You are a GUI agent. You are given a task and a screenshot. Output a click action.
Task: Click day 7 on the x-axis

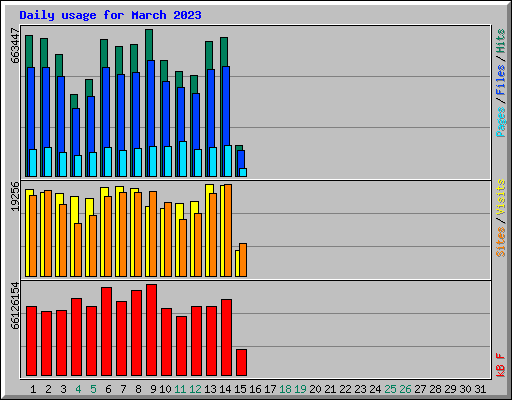click(123, 389)
